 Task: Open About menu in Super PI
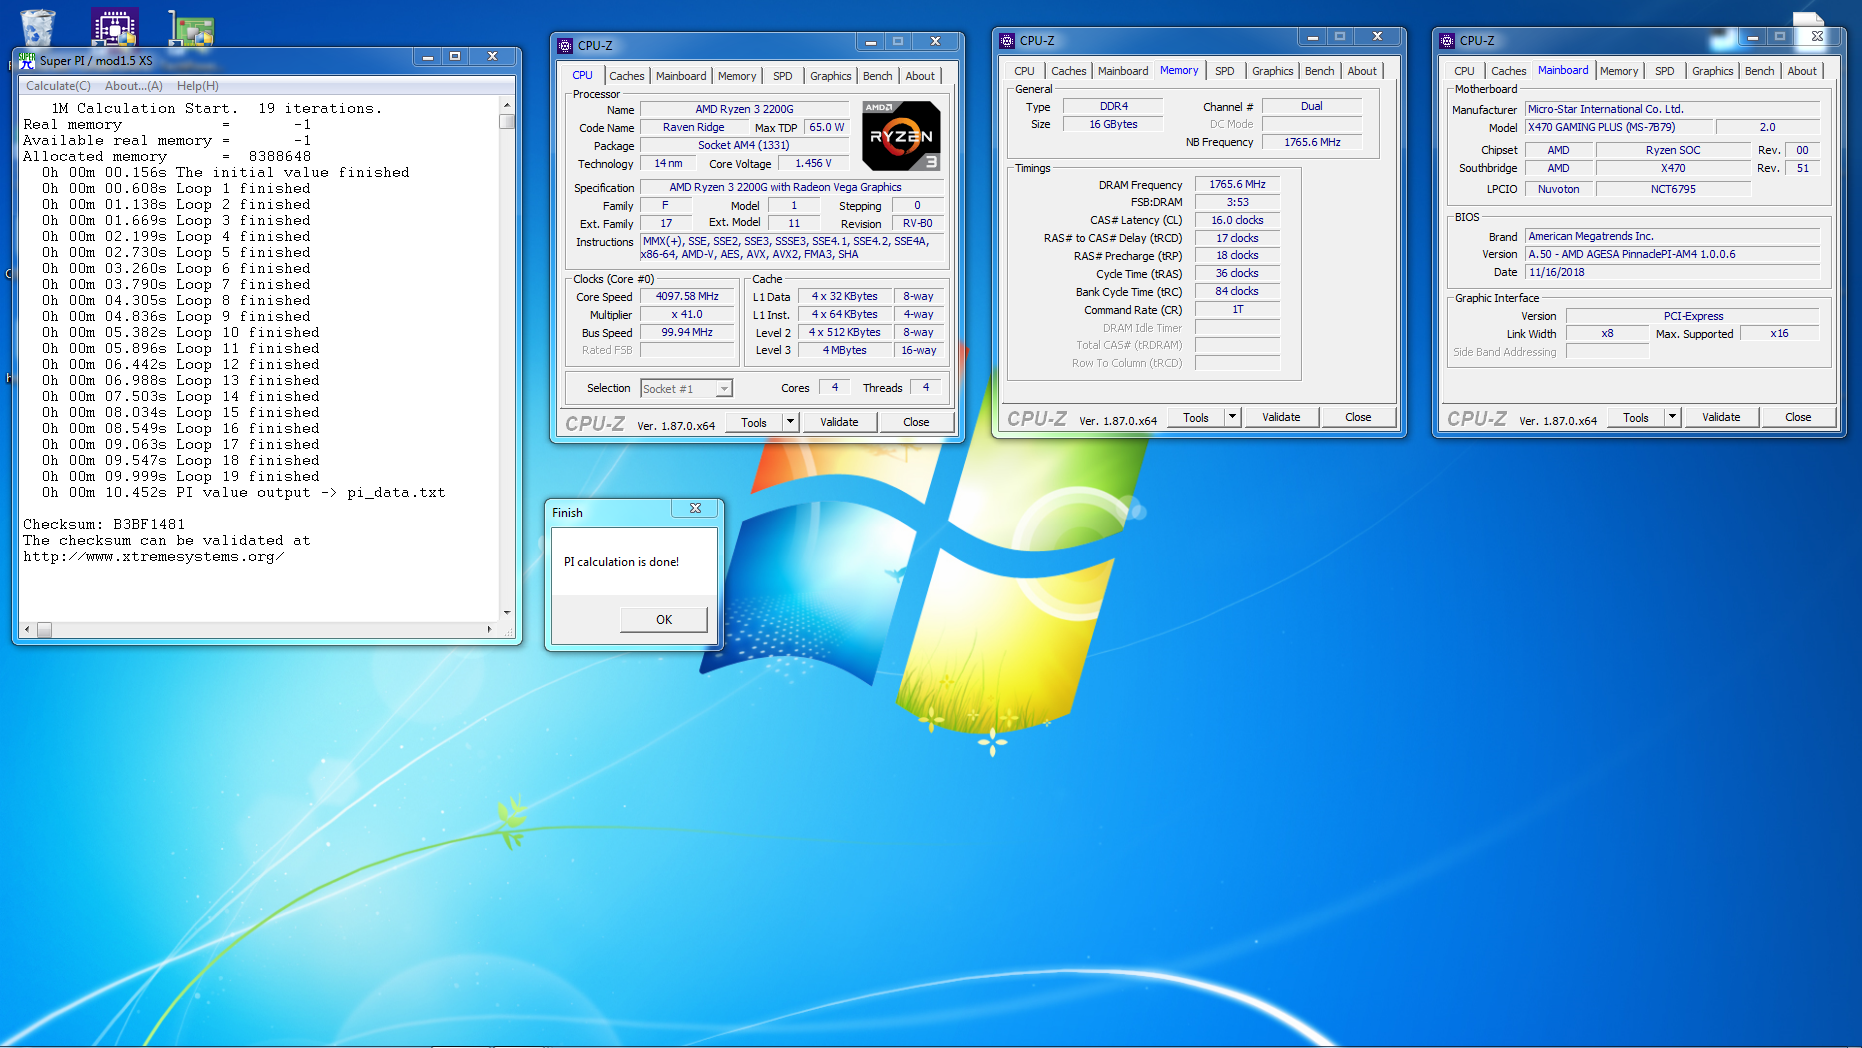coord(134,86)
